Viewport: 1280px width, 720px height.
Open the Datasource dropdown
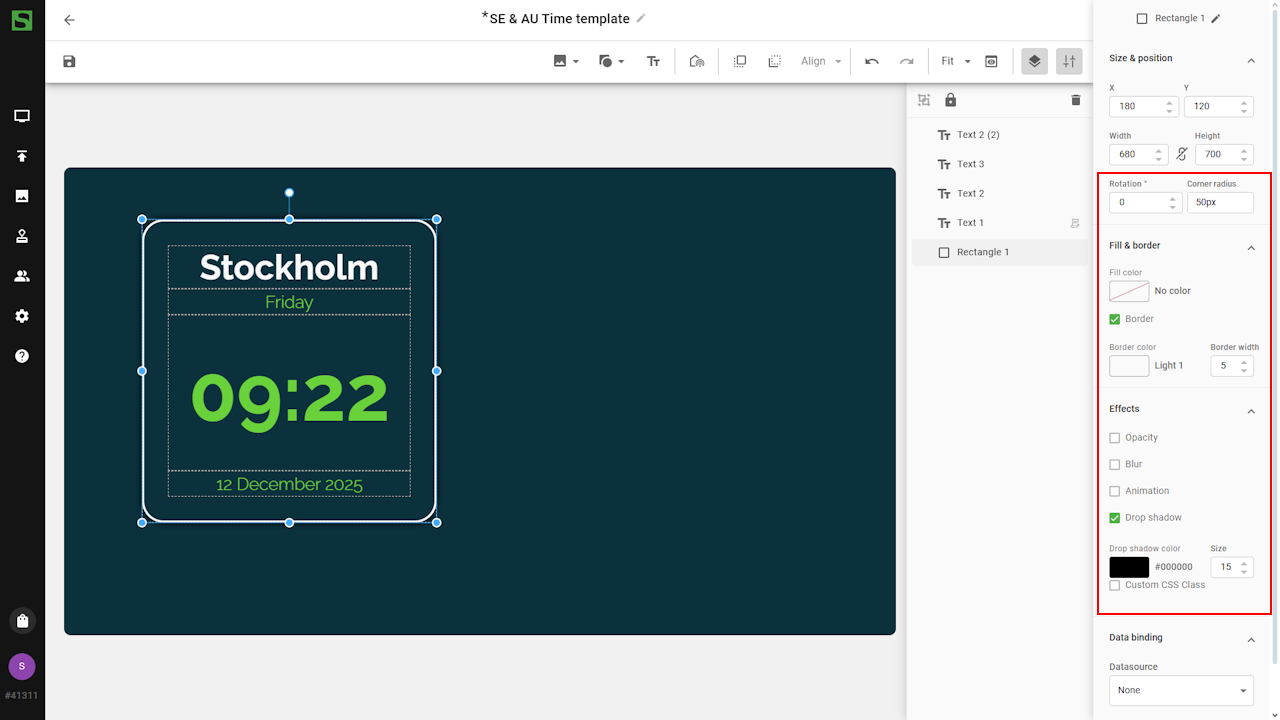coord(1181,690)
